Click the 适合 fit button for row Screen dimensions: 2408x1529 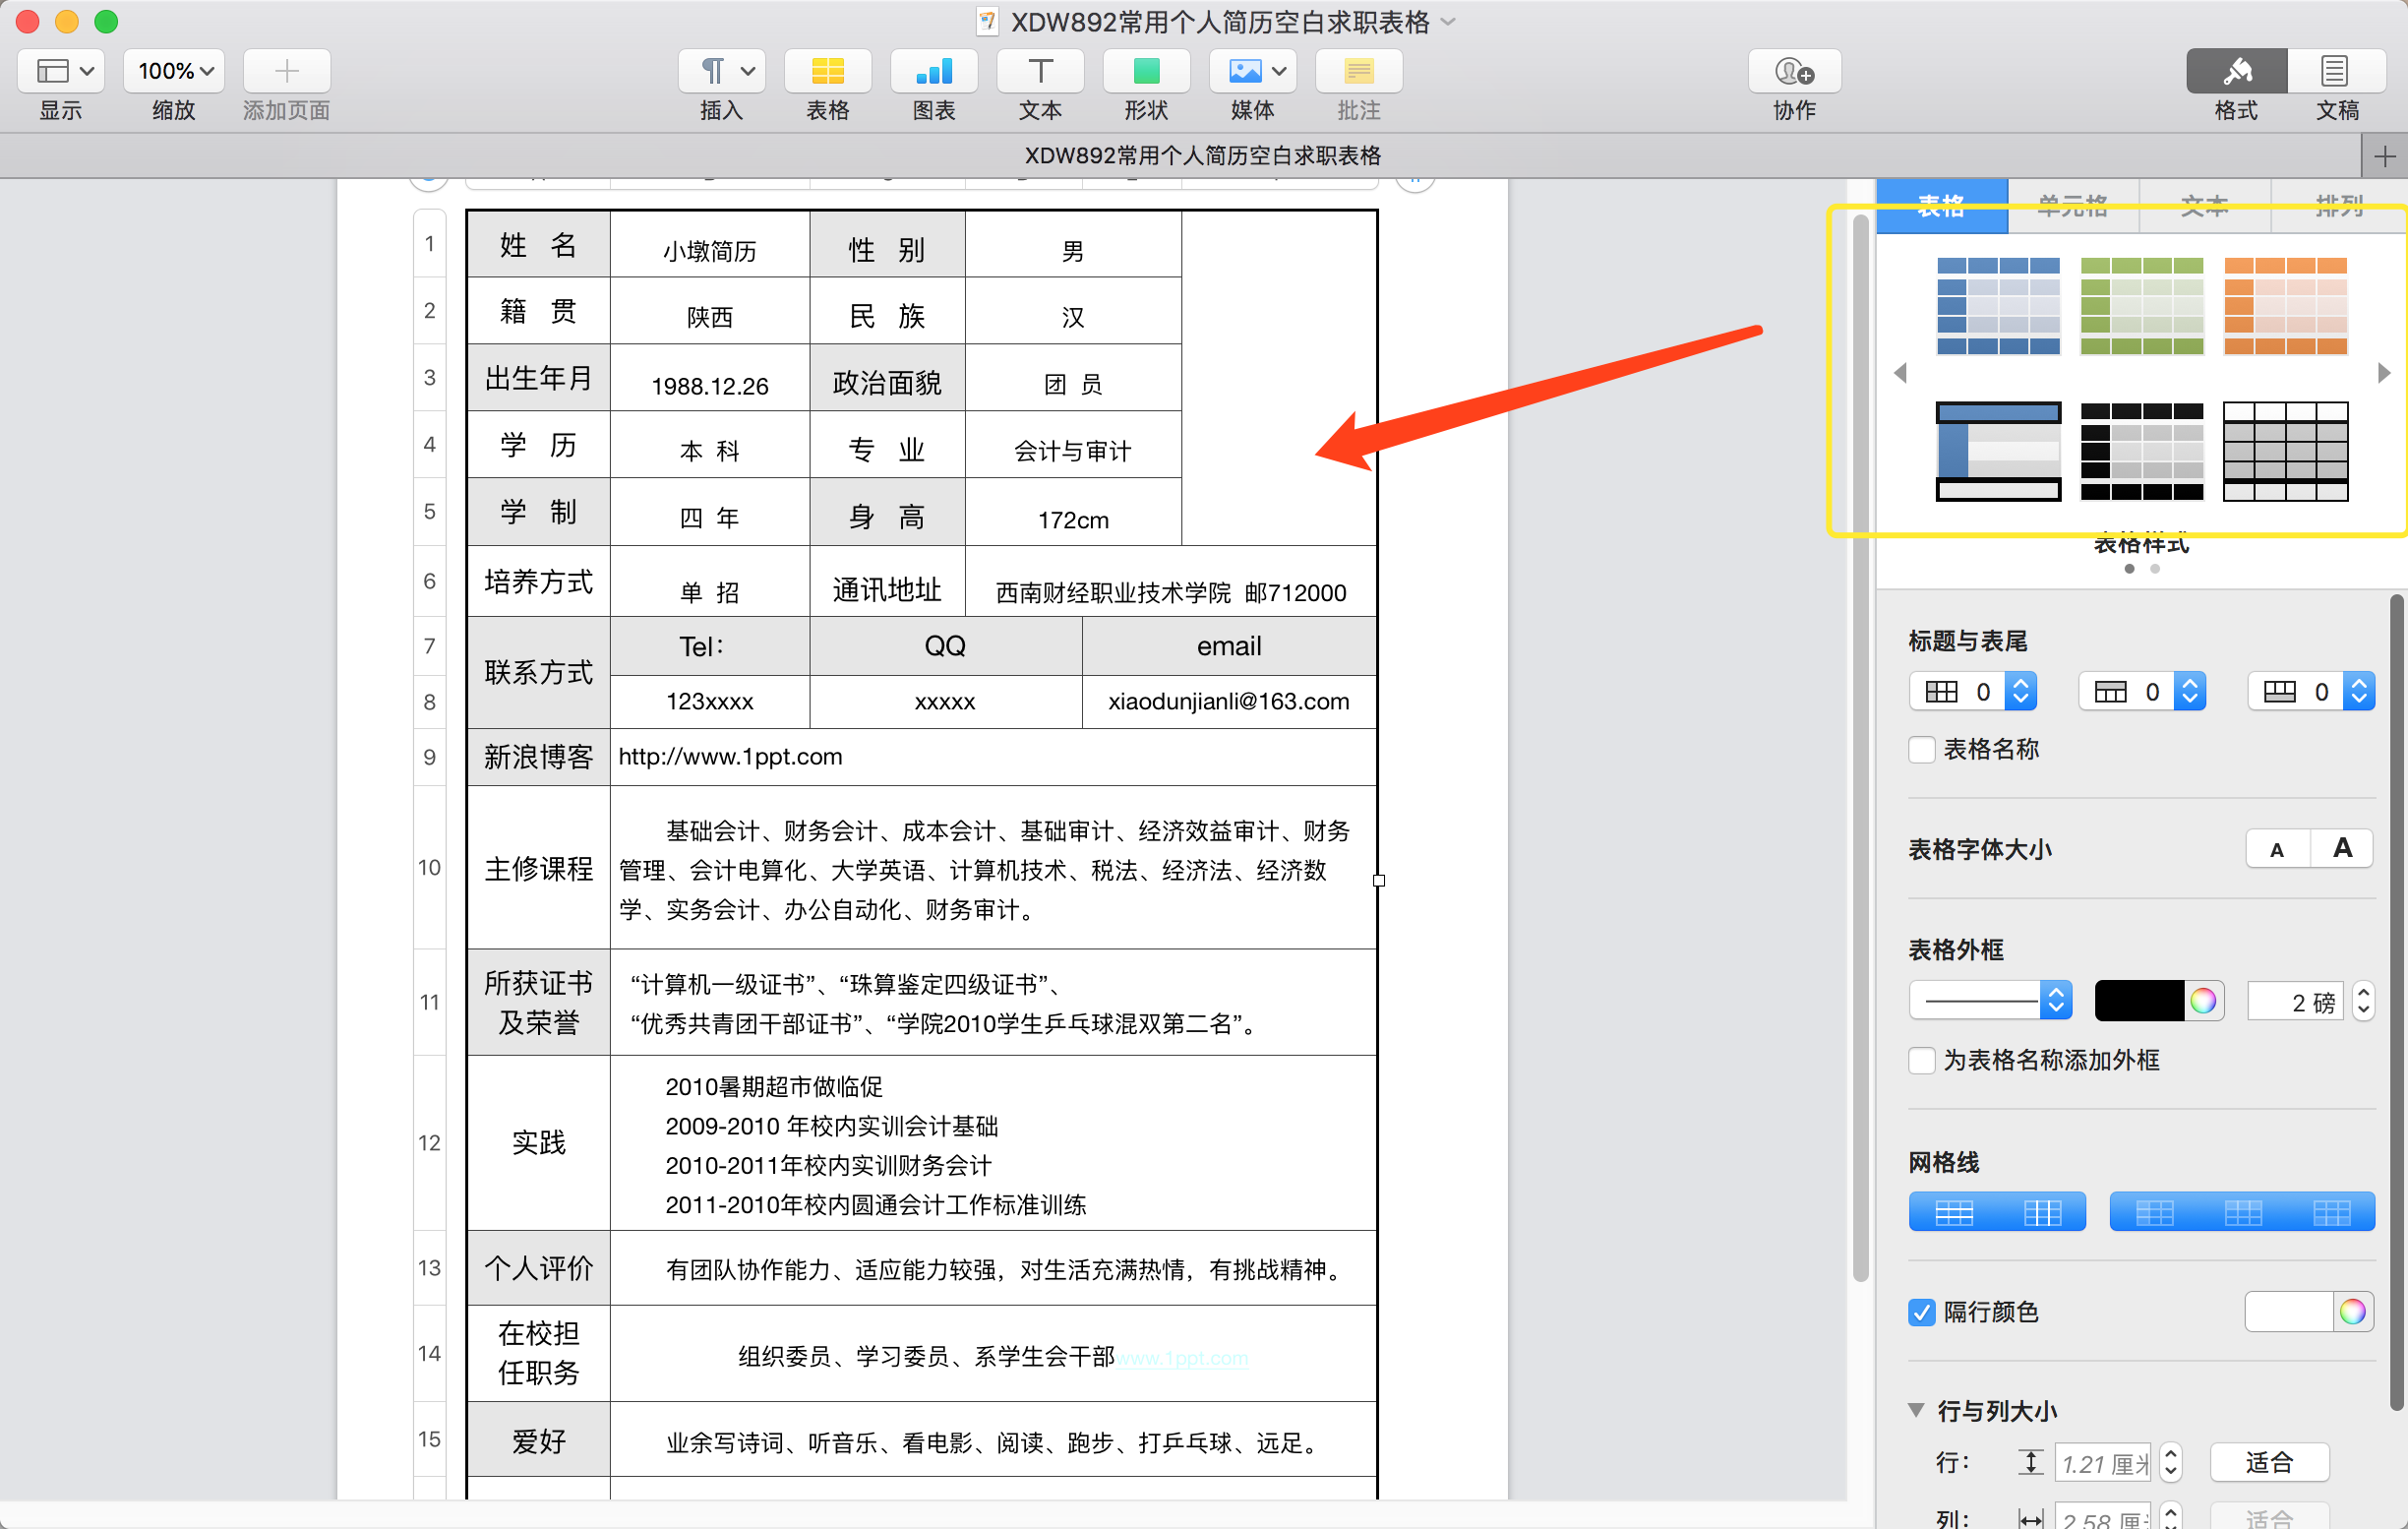[x=2268, y=1462]
